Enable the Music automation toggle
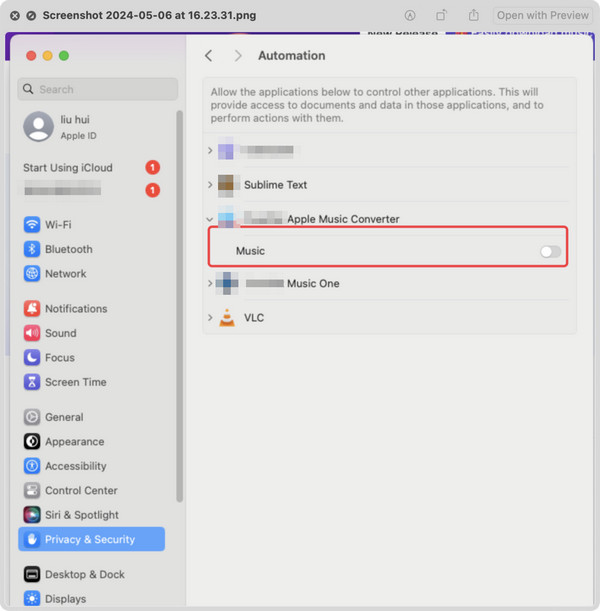The width and height of the screenshot is (600, 611). 550,252
